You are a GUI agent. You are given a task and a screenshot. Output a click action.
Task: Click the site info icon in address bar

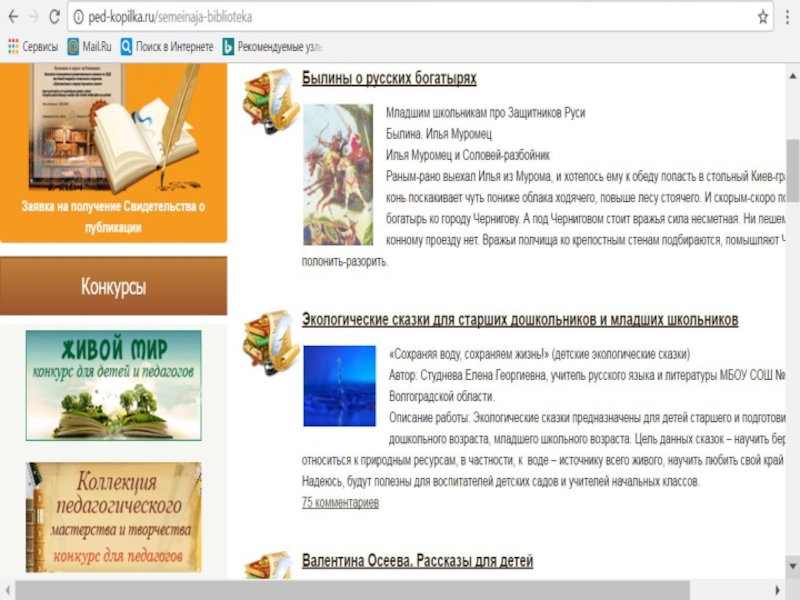click(78, 17)
